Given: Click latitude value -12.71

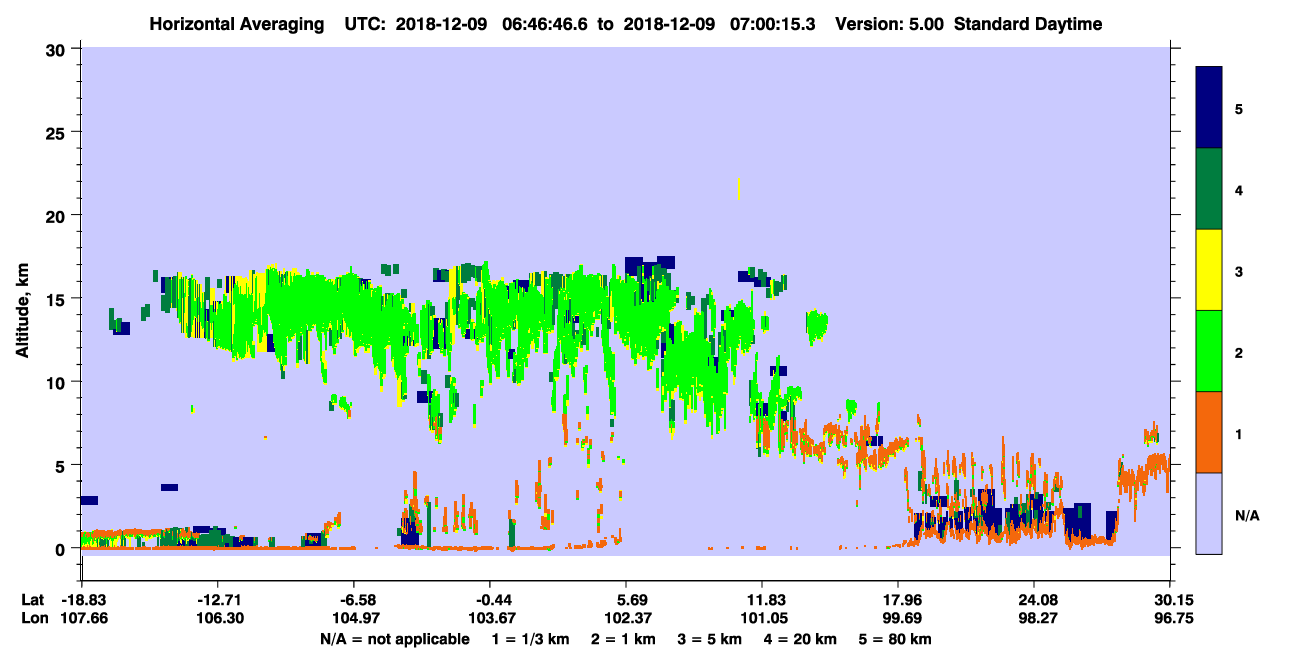Looking at the screenshot, I should pos(218,600).
